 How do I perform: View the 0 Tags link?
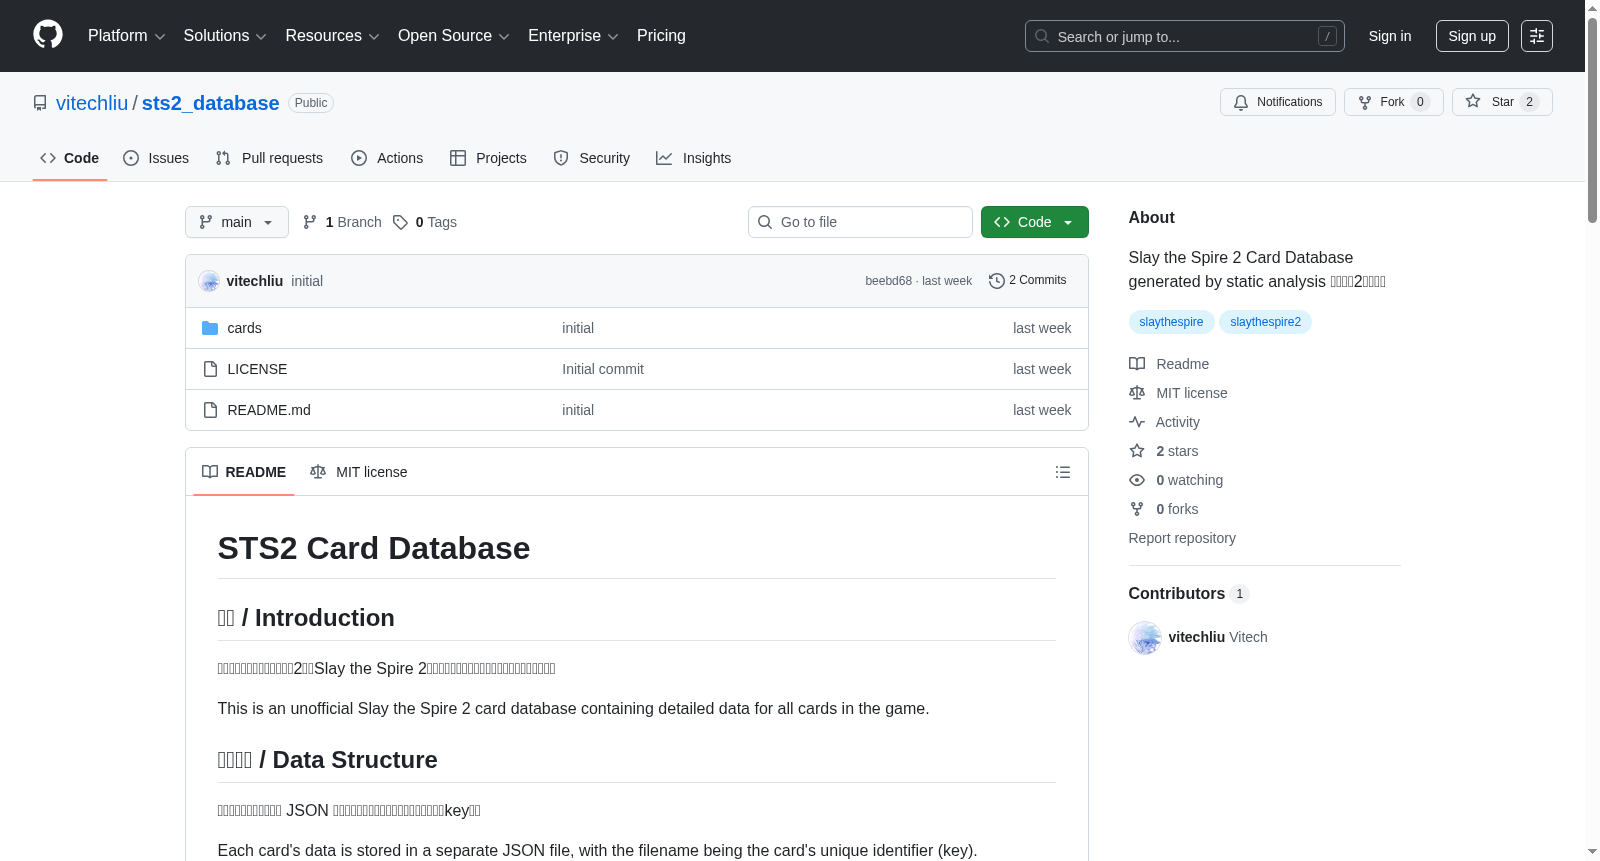425,222
